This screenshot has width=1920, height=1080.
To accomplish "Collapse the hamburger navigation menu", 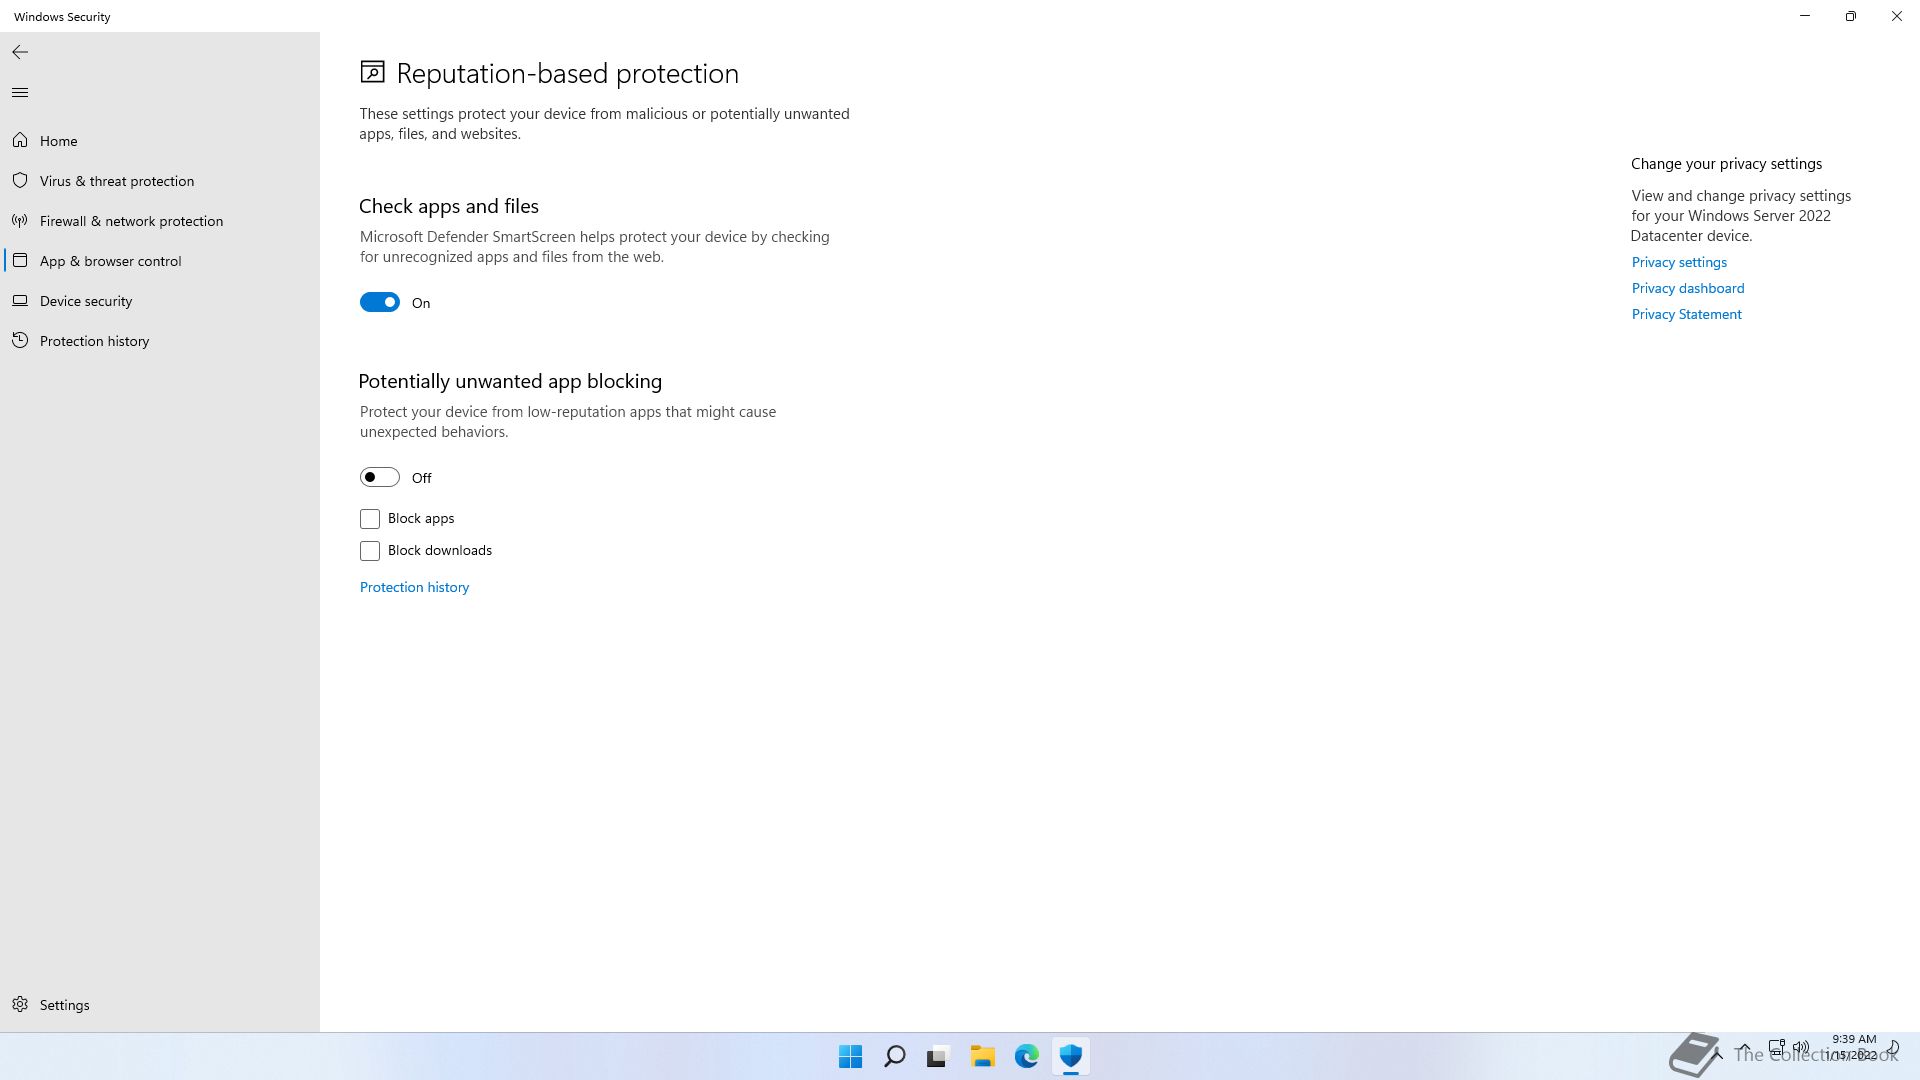I will click(x=20, y=93).
